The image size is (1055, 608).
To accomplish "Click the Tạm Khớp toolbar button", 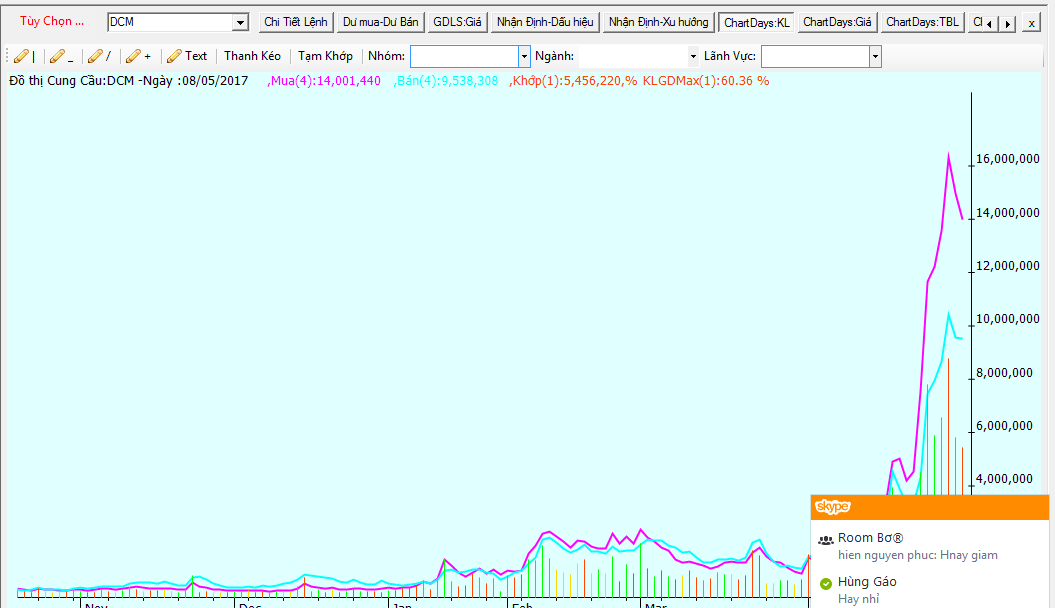I will pyautogui.click(x=325, y=56).
